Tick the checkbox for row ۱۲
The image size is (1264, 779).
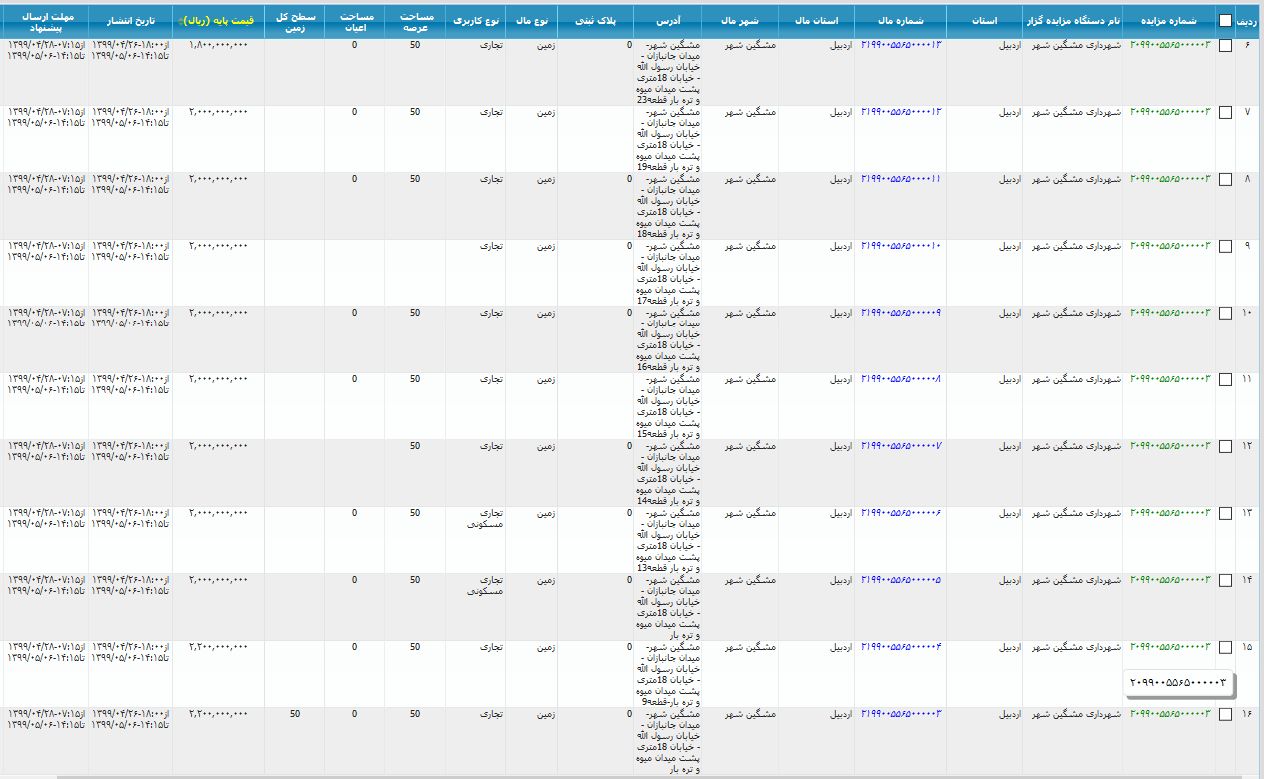point(1225,446)
